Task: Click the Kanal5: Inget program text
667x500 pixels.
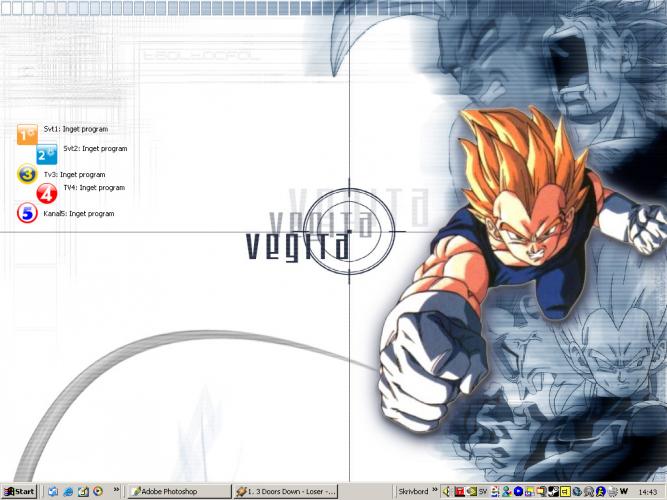Action: (x=78, y=214)
